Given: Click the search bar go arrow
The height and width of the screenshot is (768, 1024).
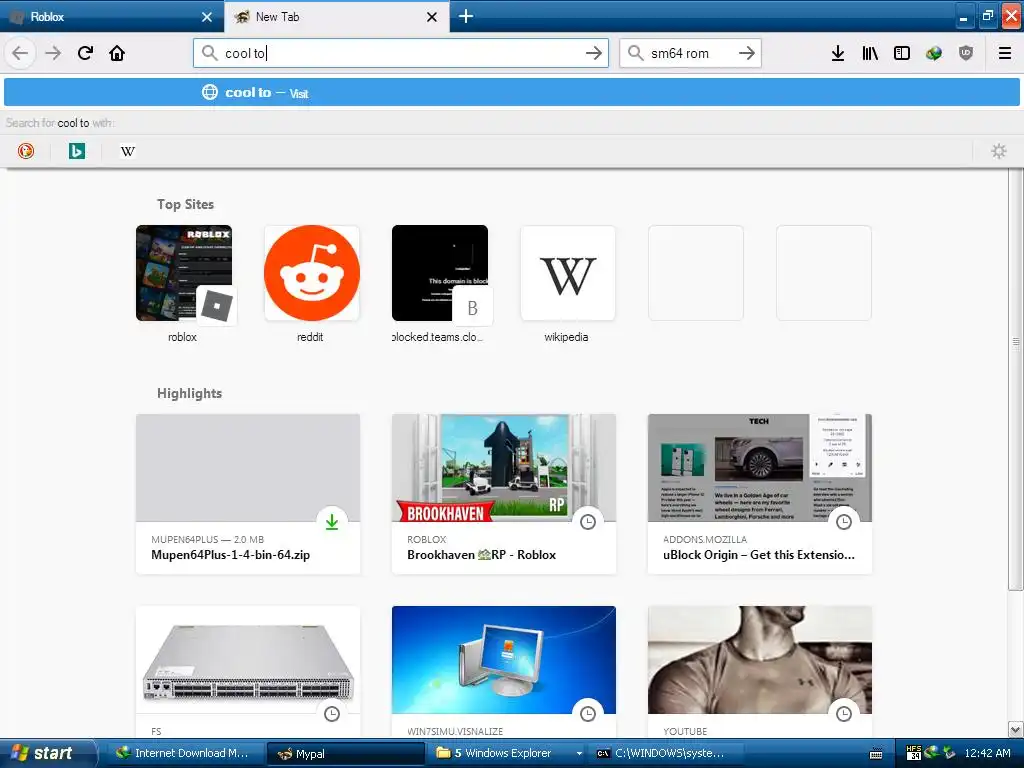Looking at the screenshot, I should click(x=746, y=53).
